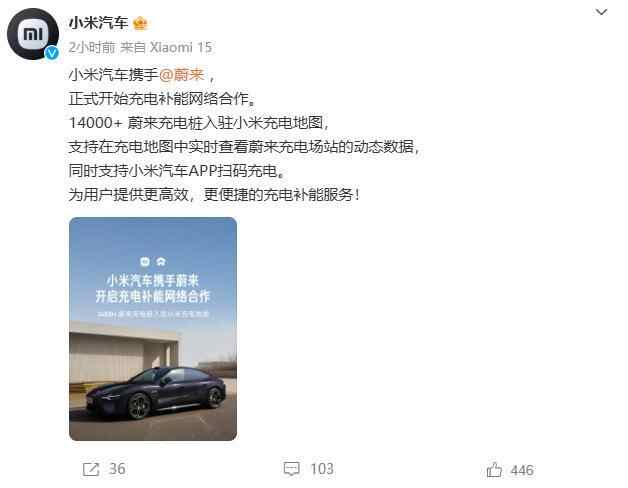Open the attached car poster image

click(x=153, y=329)
